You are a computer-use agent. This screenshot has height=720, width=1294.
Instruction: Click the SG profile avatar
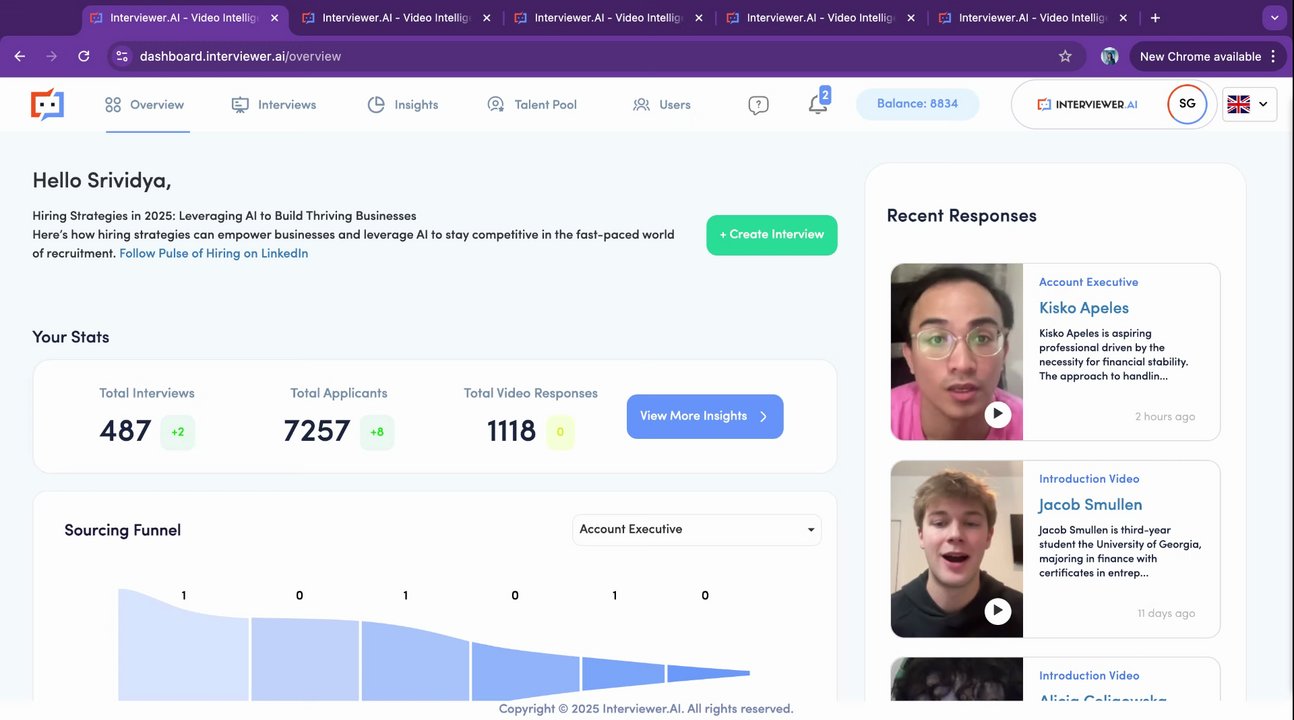[x=1187, y=104]
